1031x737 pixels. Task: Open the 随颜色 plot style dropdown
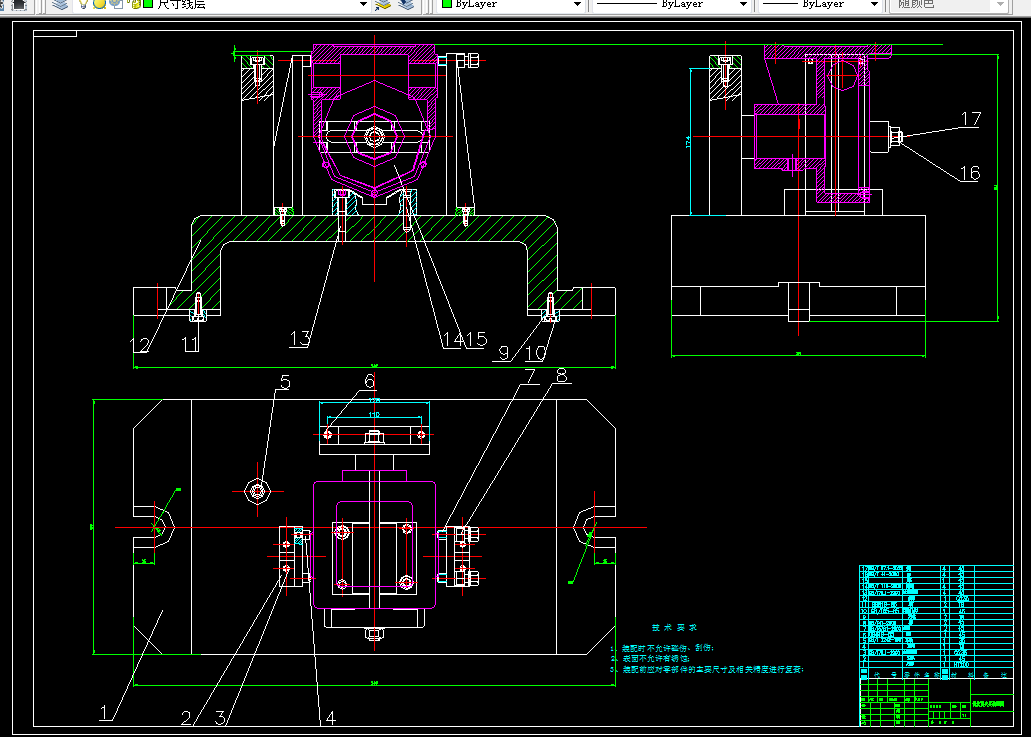950,4
